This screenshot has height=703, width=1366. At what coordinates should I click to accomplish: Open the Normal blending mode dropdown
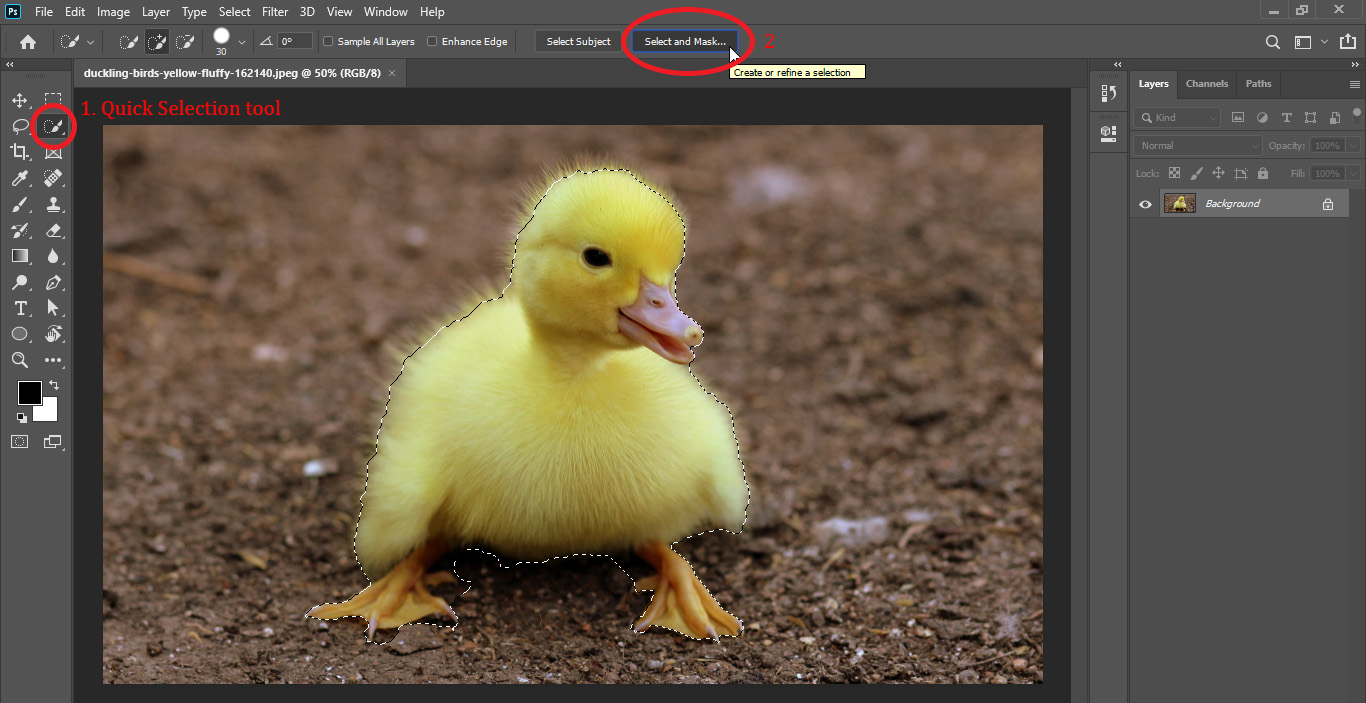(1196, 145)
